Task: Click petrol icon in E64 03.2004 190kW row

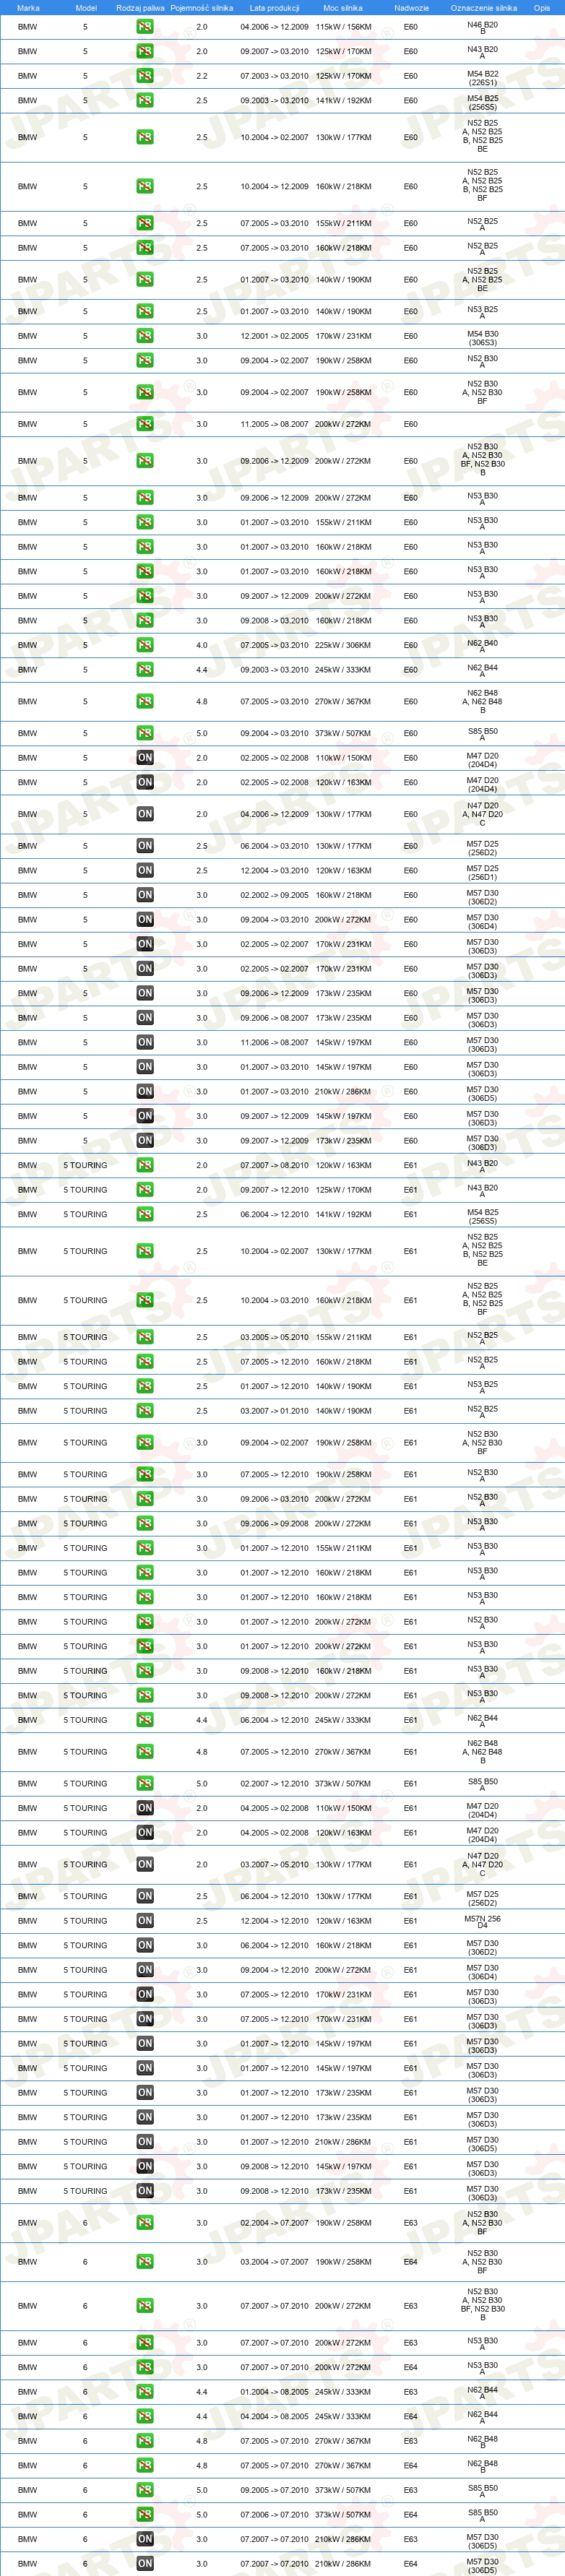Action: click(x=145, y=2262)
